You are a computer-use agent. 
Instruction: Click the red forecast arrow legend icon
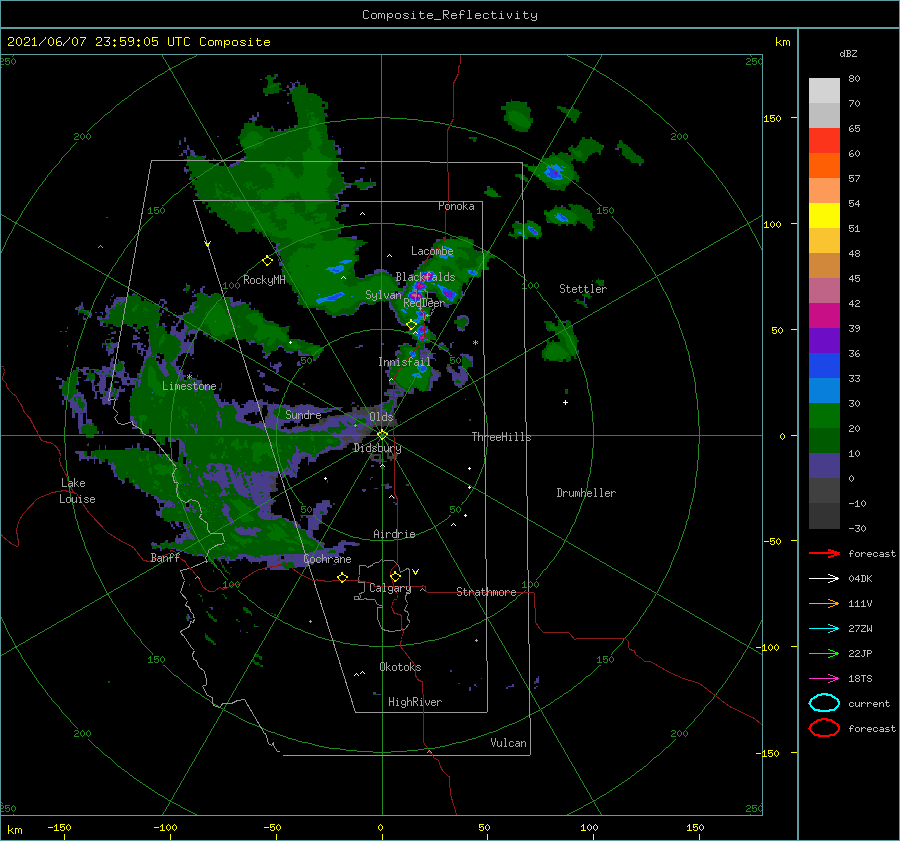coord(824,553)
